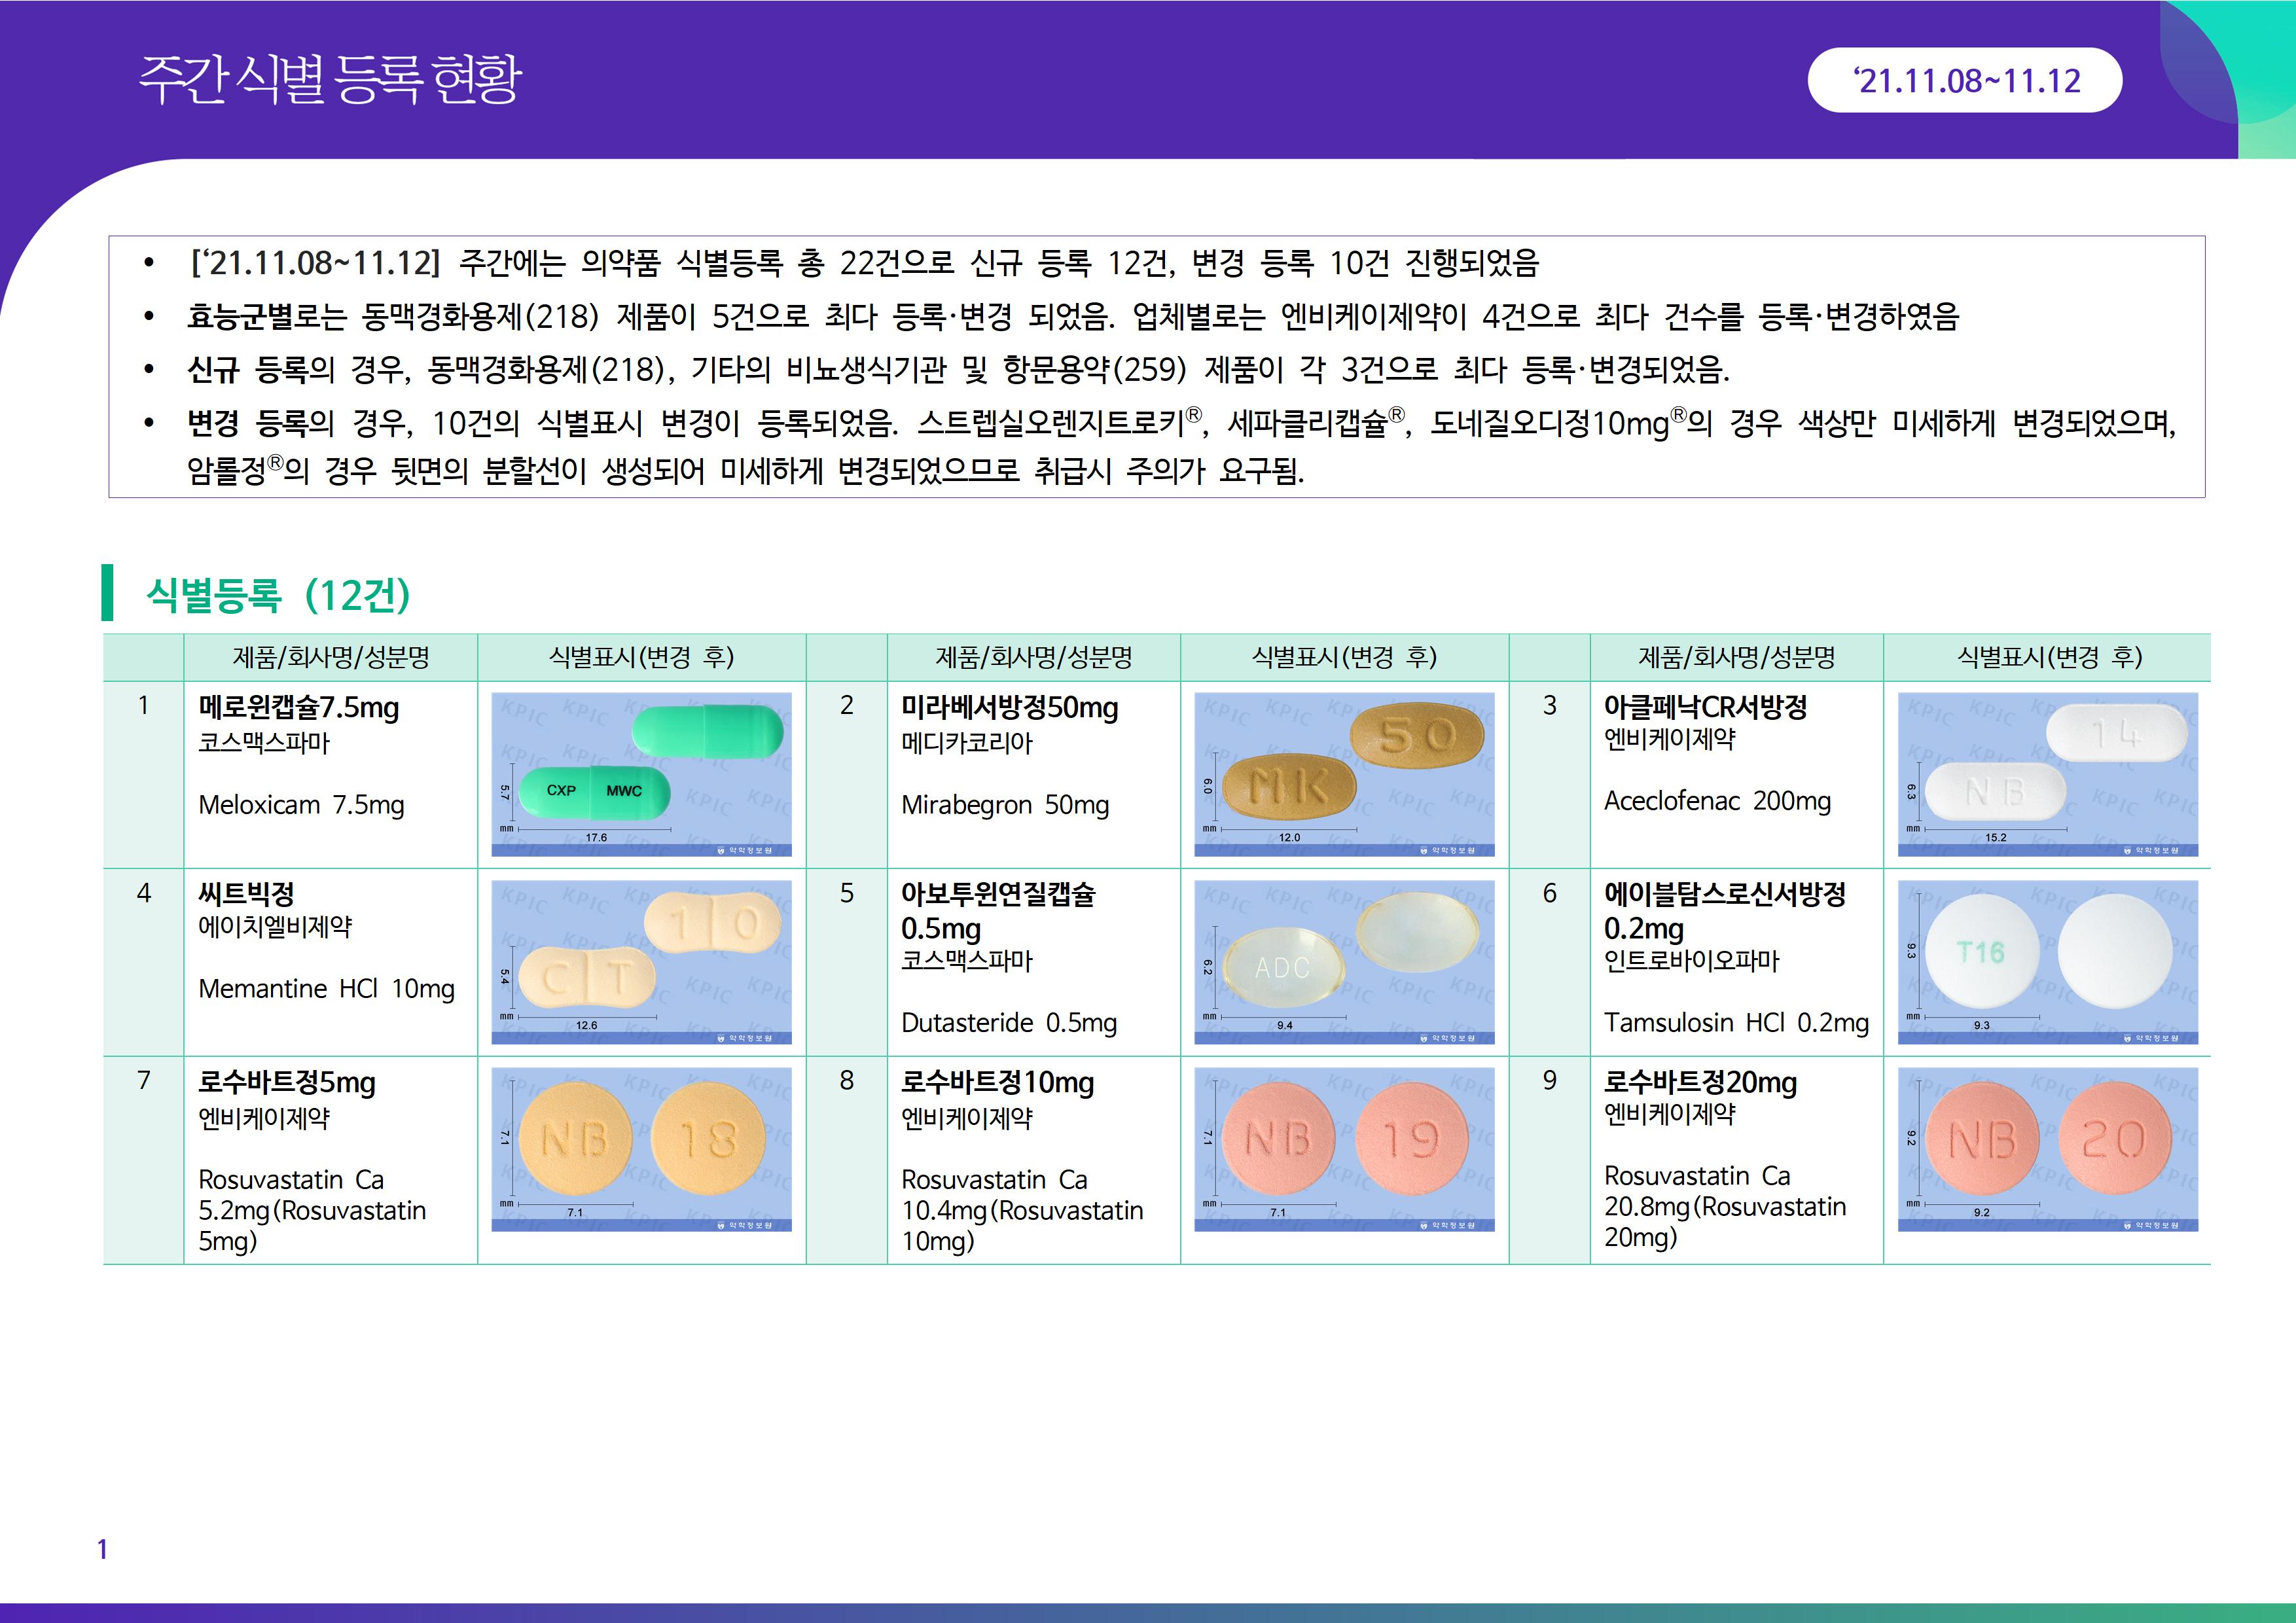
Task: Click the NB 18 yellow tablet image
Action: pos(641,1148)
